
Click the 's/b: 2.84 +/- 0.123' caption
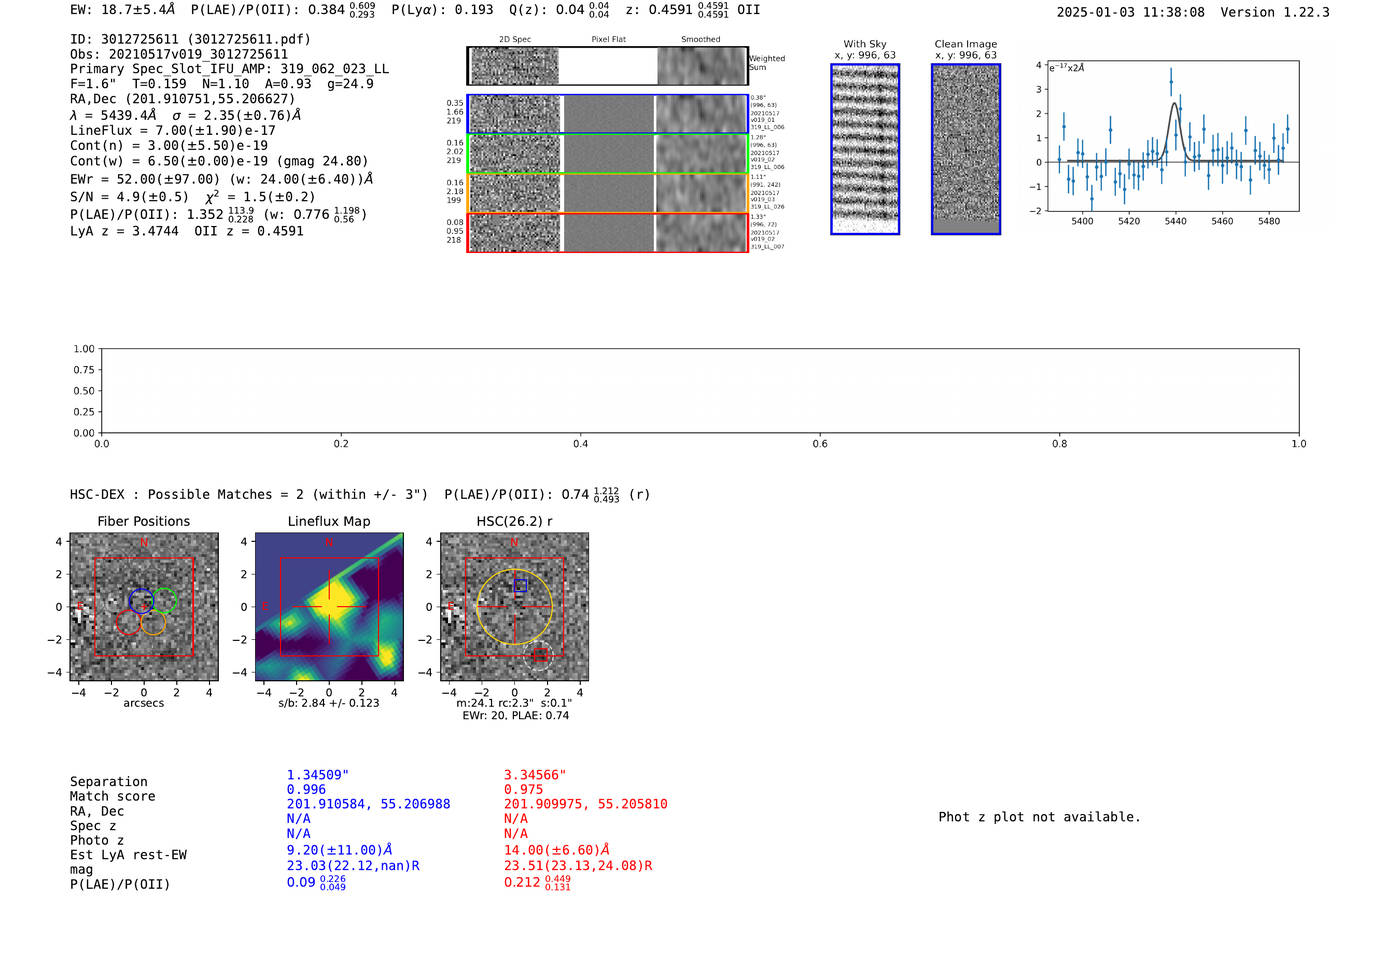click(x=329, y=703)
